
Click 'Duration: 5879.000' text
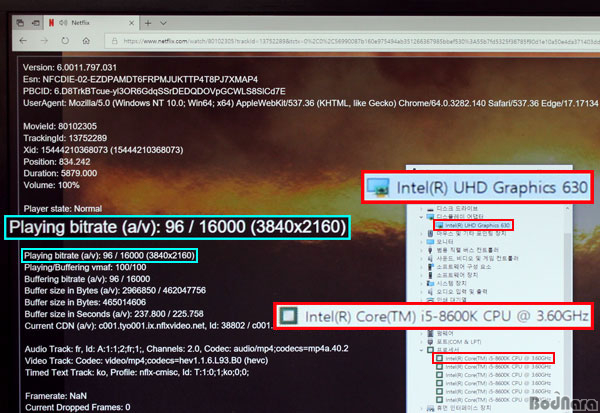tap(60, 173)
